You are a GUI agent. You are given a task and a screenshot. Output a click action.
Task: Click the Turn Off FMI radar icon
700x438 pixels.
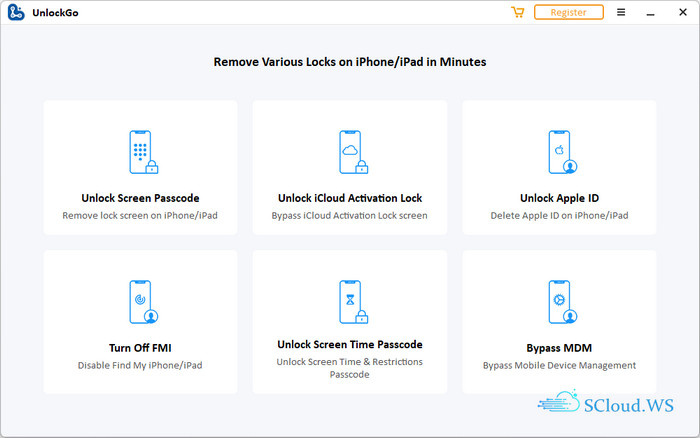click(x=141, y=302)
